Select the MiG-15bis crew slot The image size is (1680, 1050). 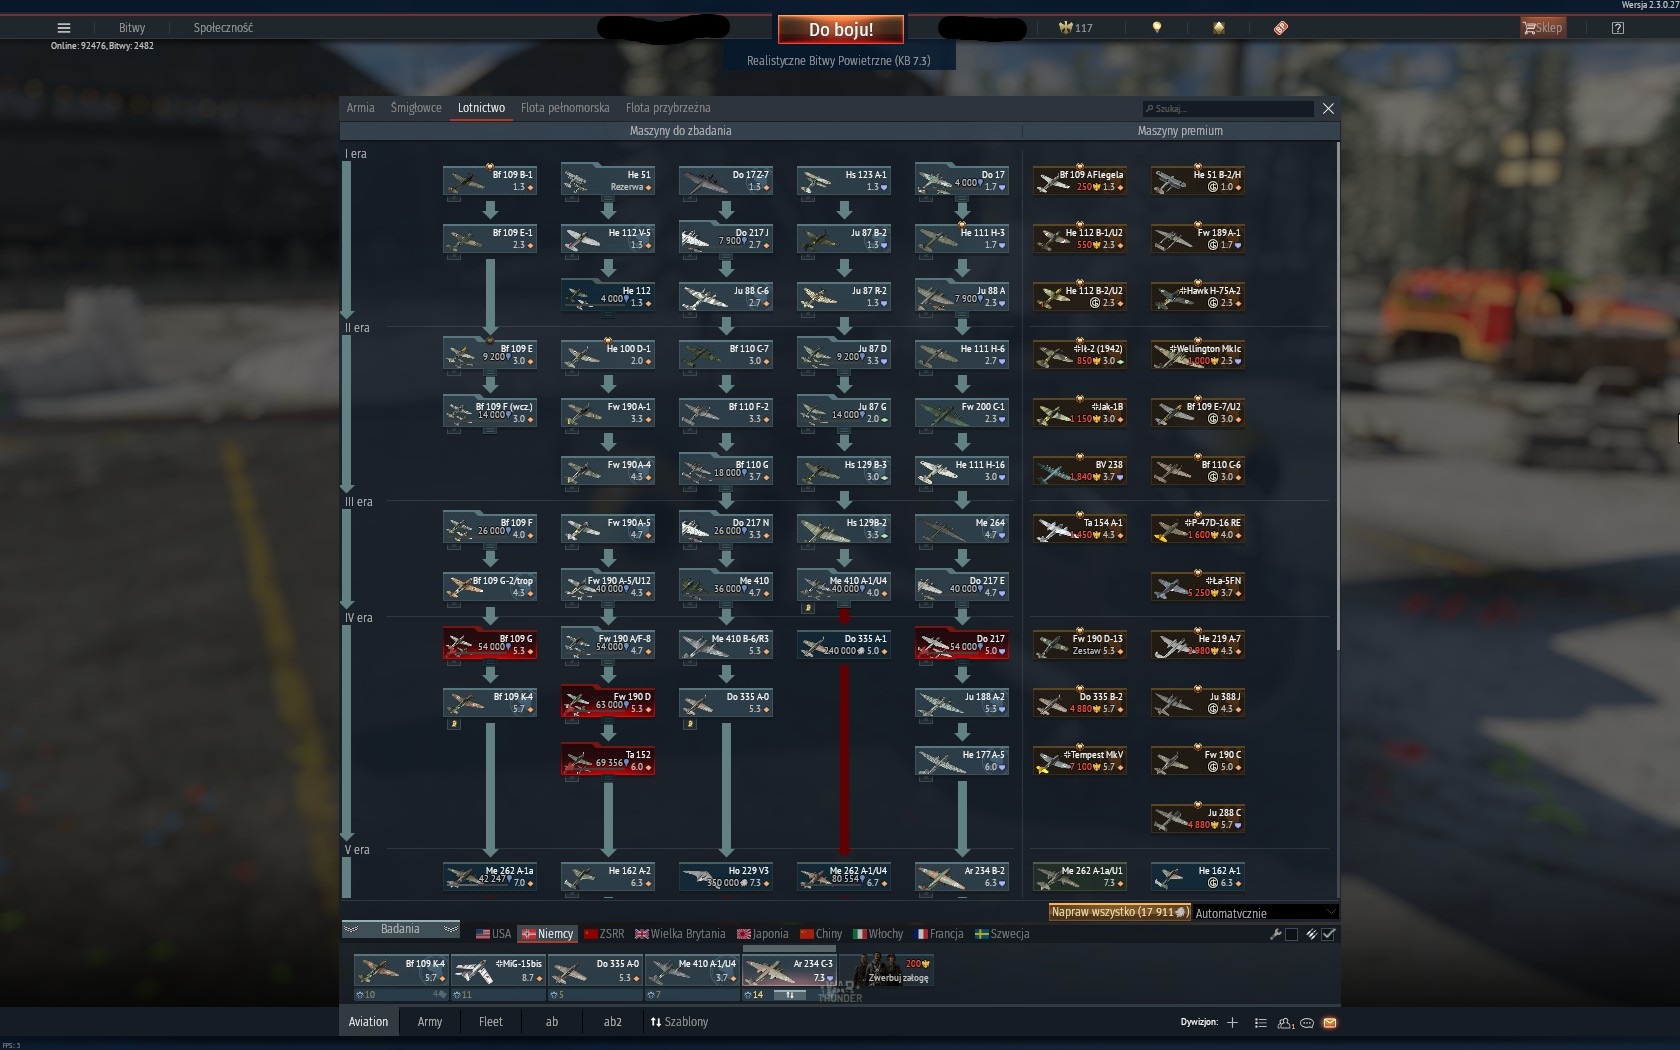497,970
